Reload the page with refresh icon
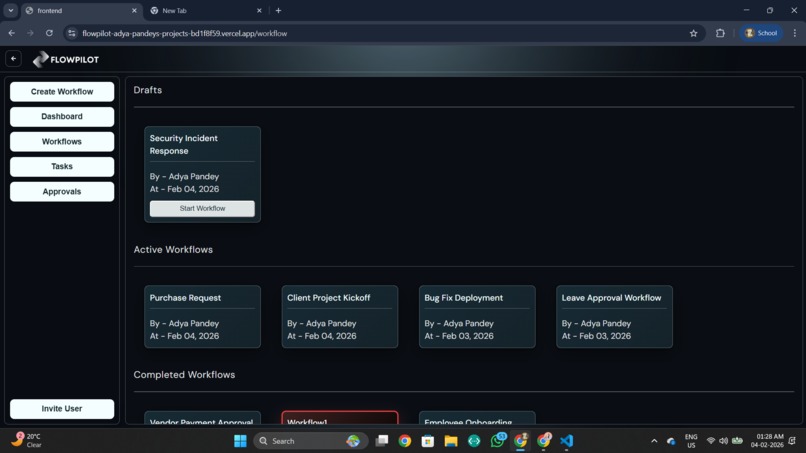This screenshot has height=453, width=806. coord(49,33)
